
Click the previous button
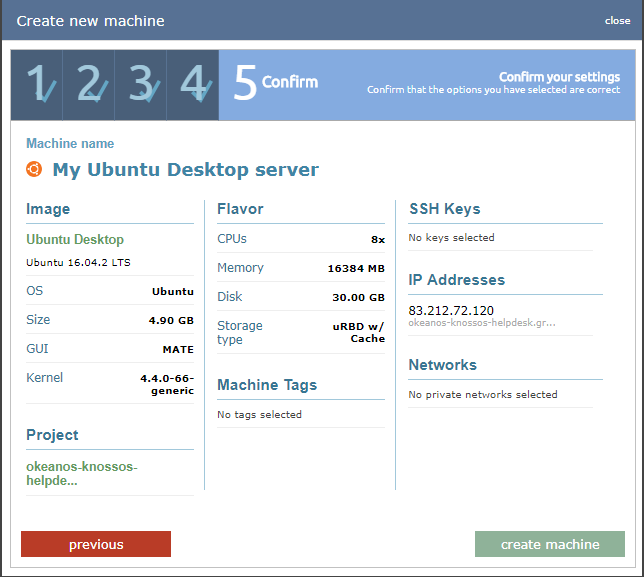tap(96, 544)
